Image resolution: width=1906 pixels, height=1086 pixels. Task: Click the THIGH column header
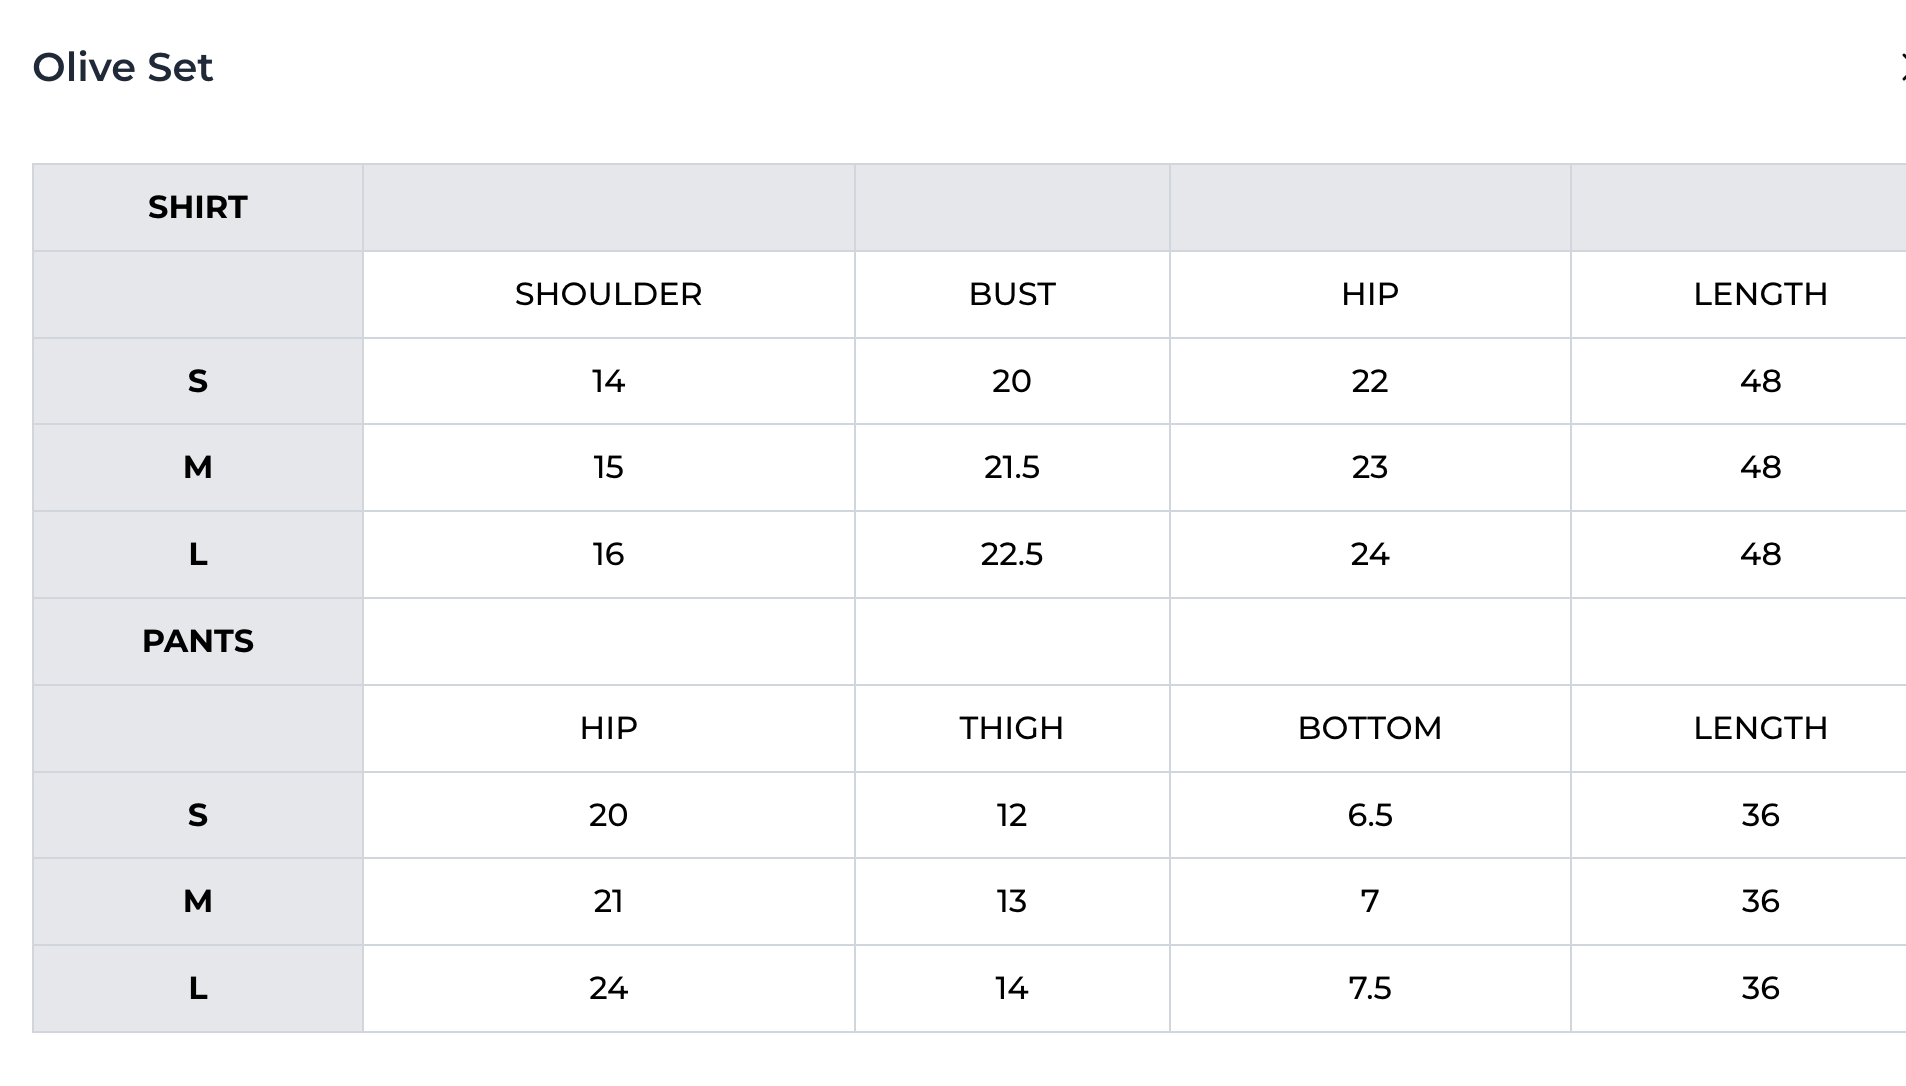(x=1011, y=728)
